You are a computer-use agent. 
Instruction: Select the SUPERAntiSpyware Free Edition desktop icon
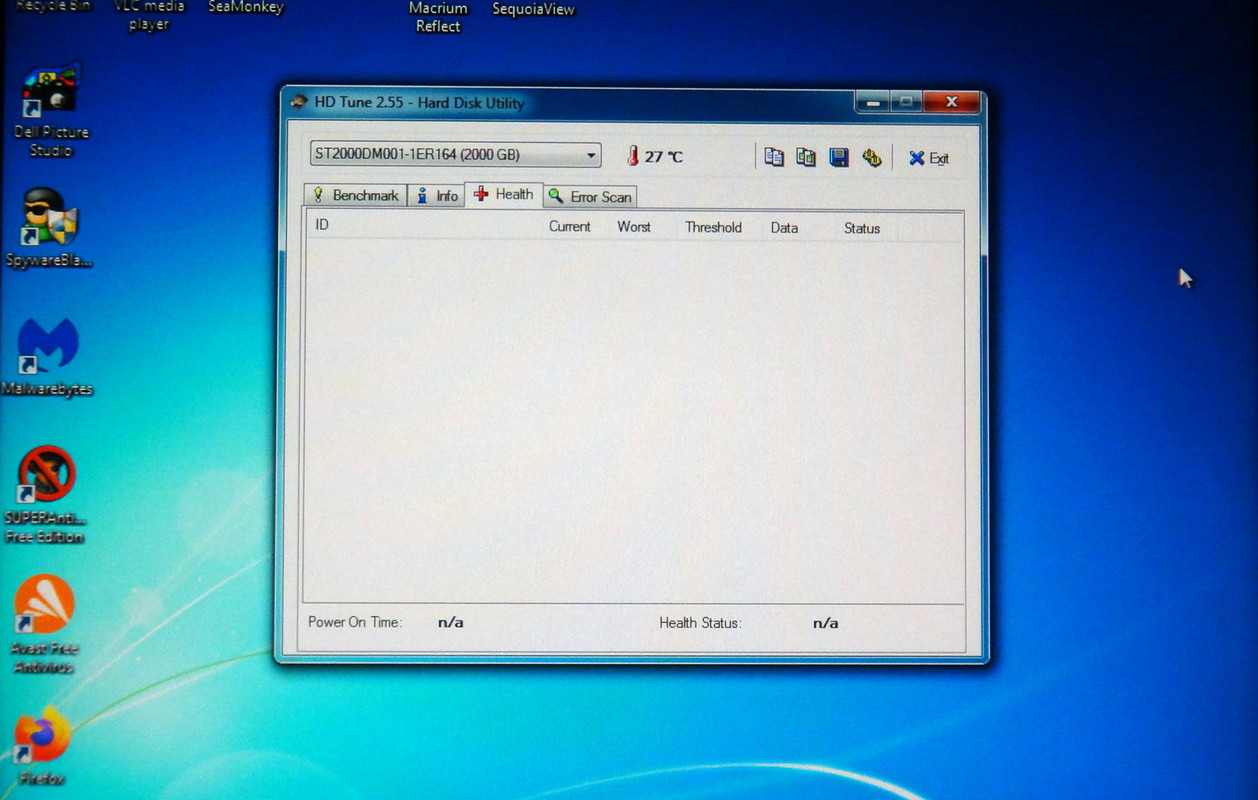(x=45, y=494)
